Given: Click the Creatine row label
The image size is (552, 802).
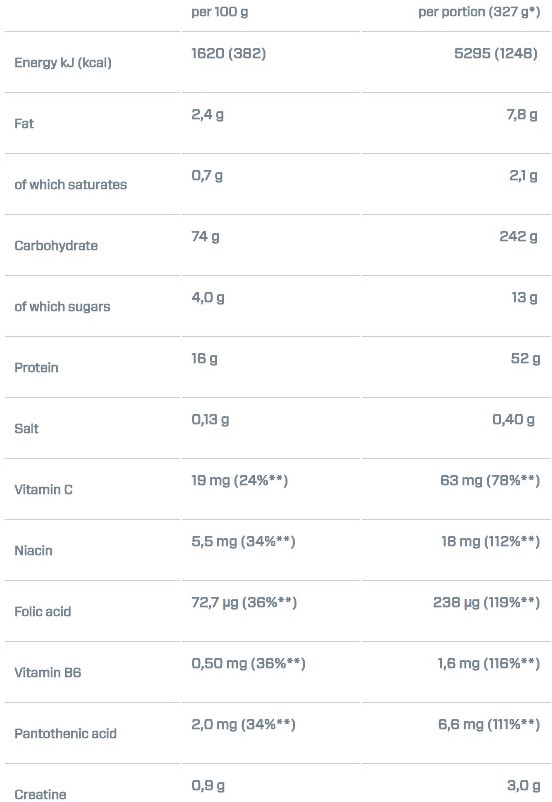Looking at the screenshot, I should click(x=40, y=794).
